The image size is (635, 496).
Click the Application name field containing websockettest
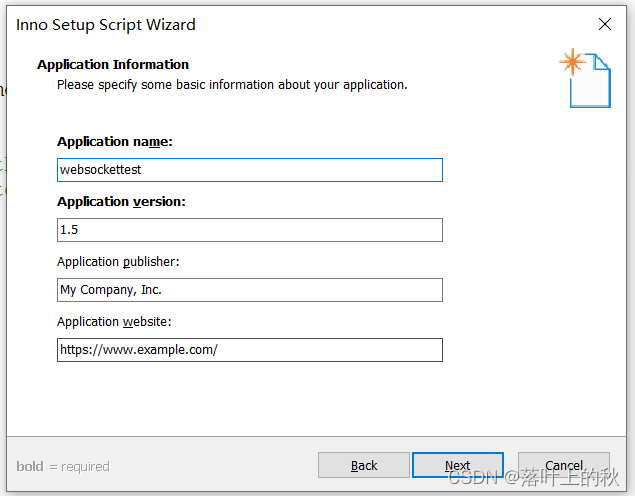point(250,170)
